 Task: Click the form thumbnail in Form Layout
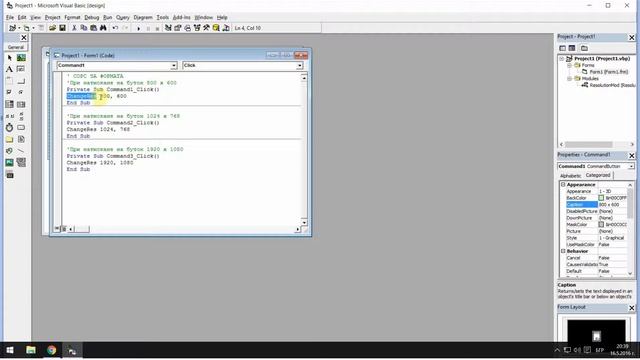(x=596, y=336)
